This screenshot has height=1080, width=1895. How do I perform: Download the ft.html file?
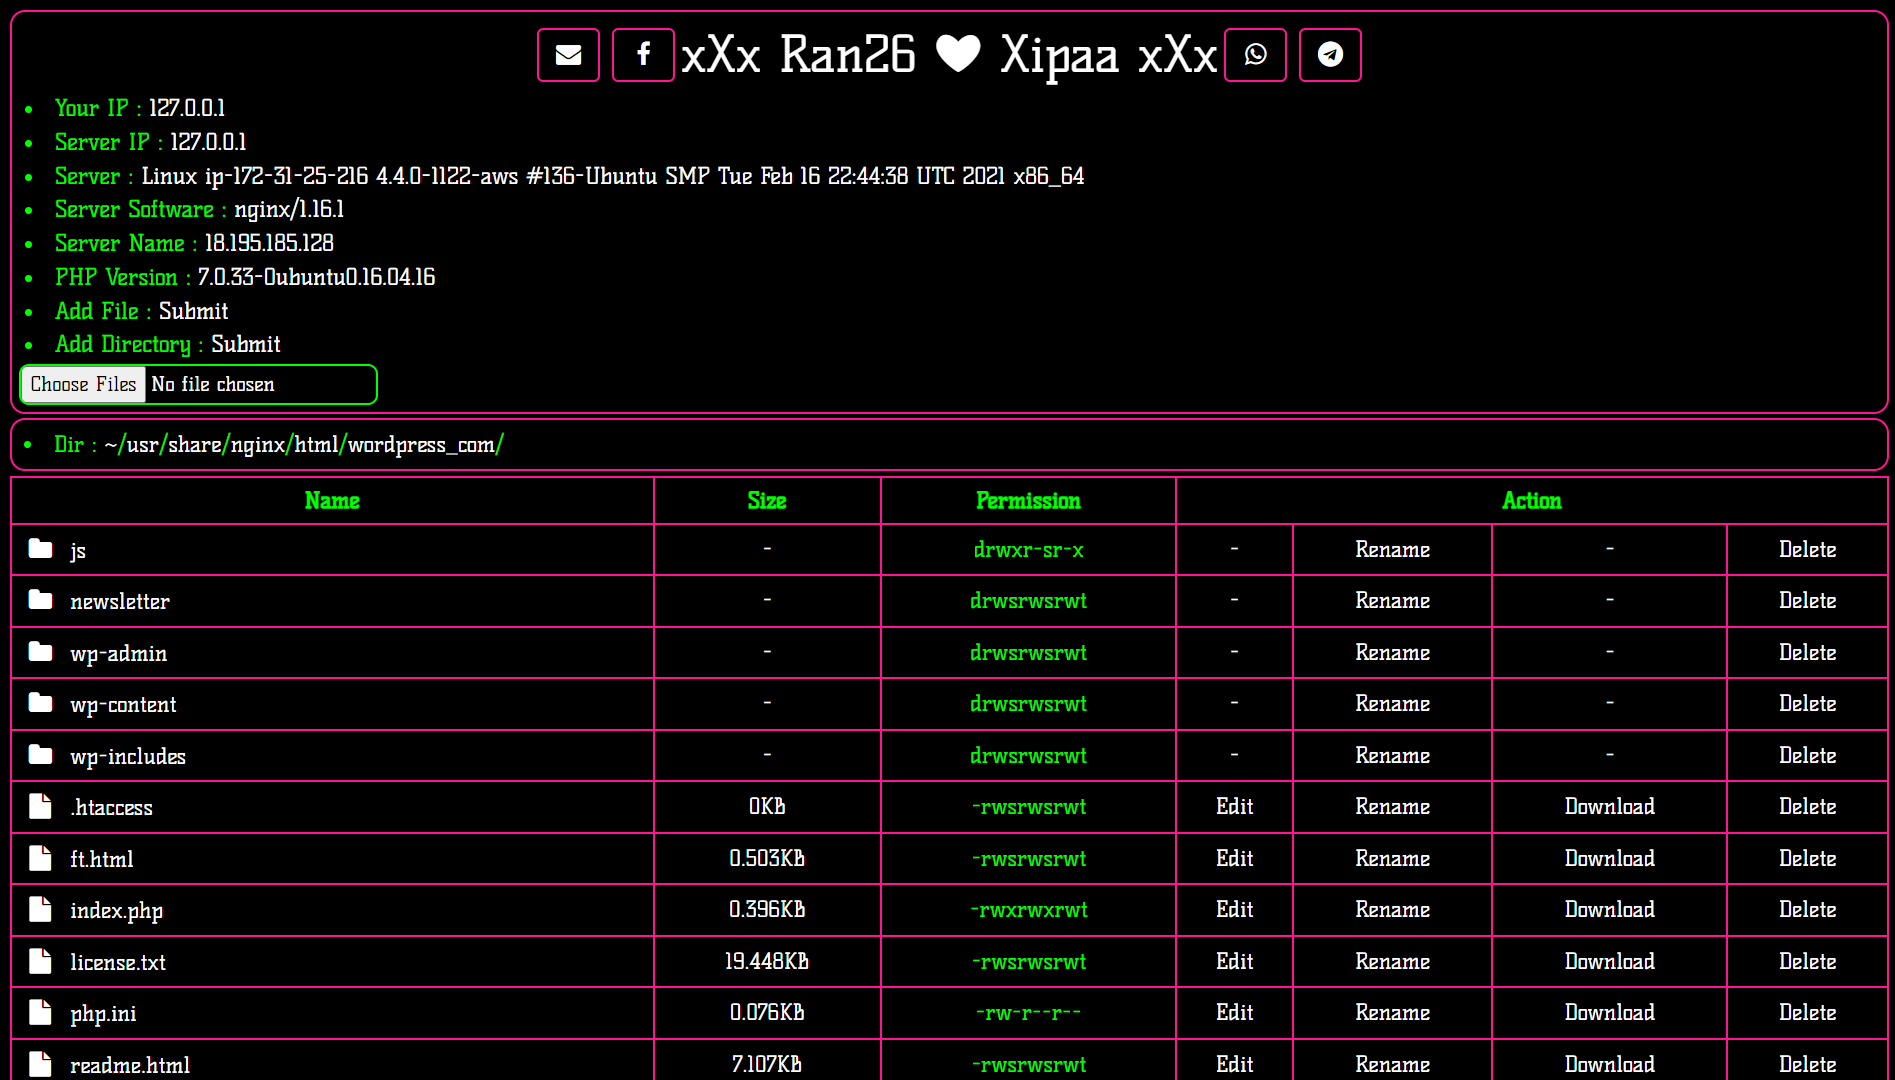coord(1610,858)
